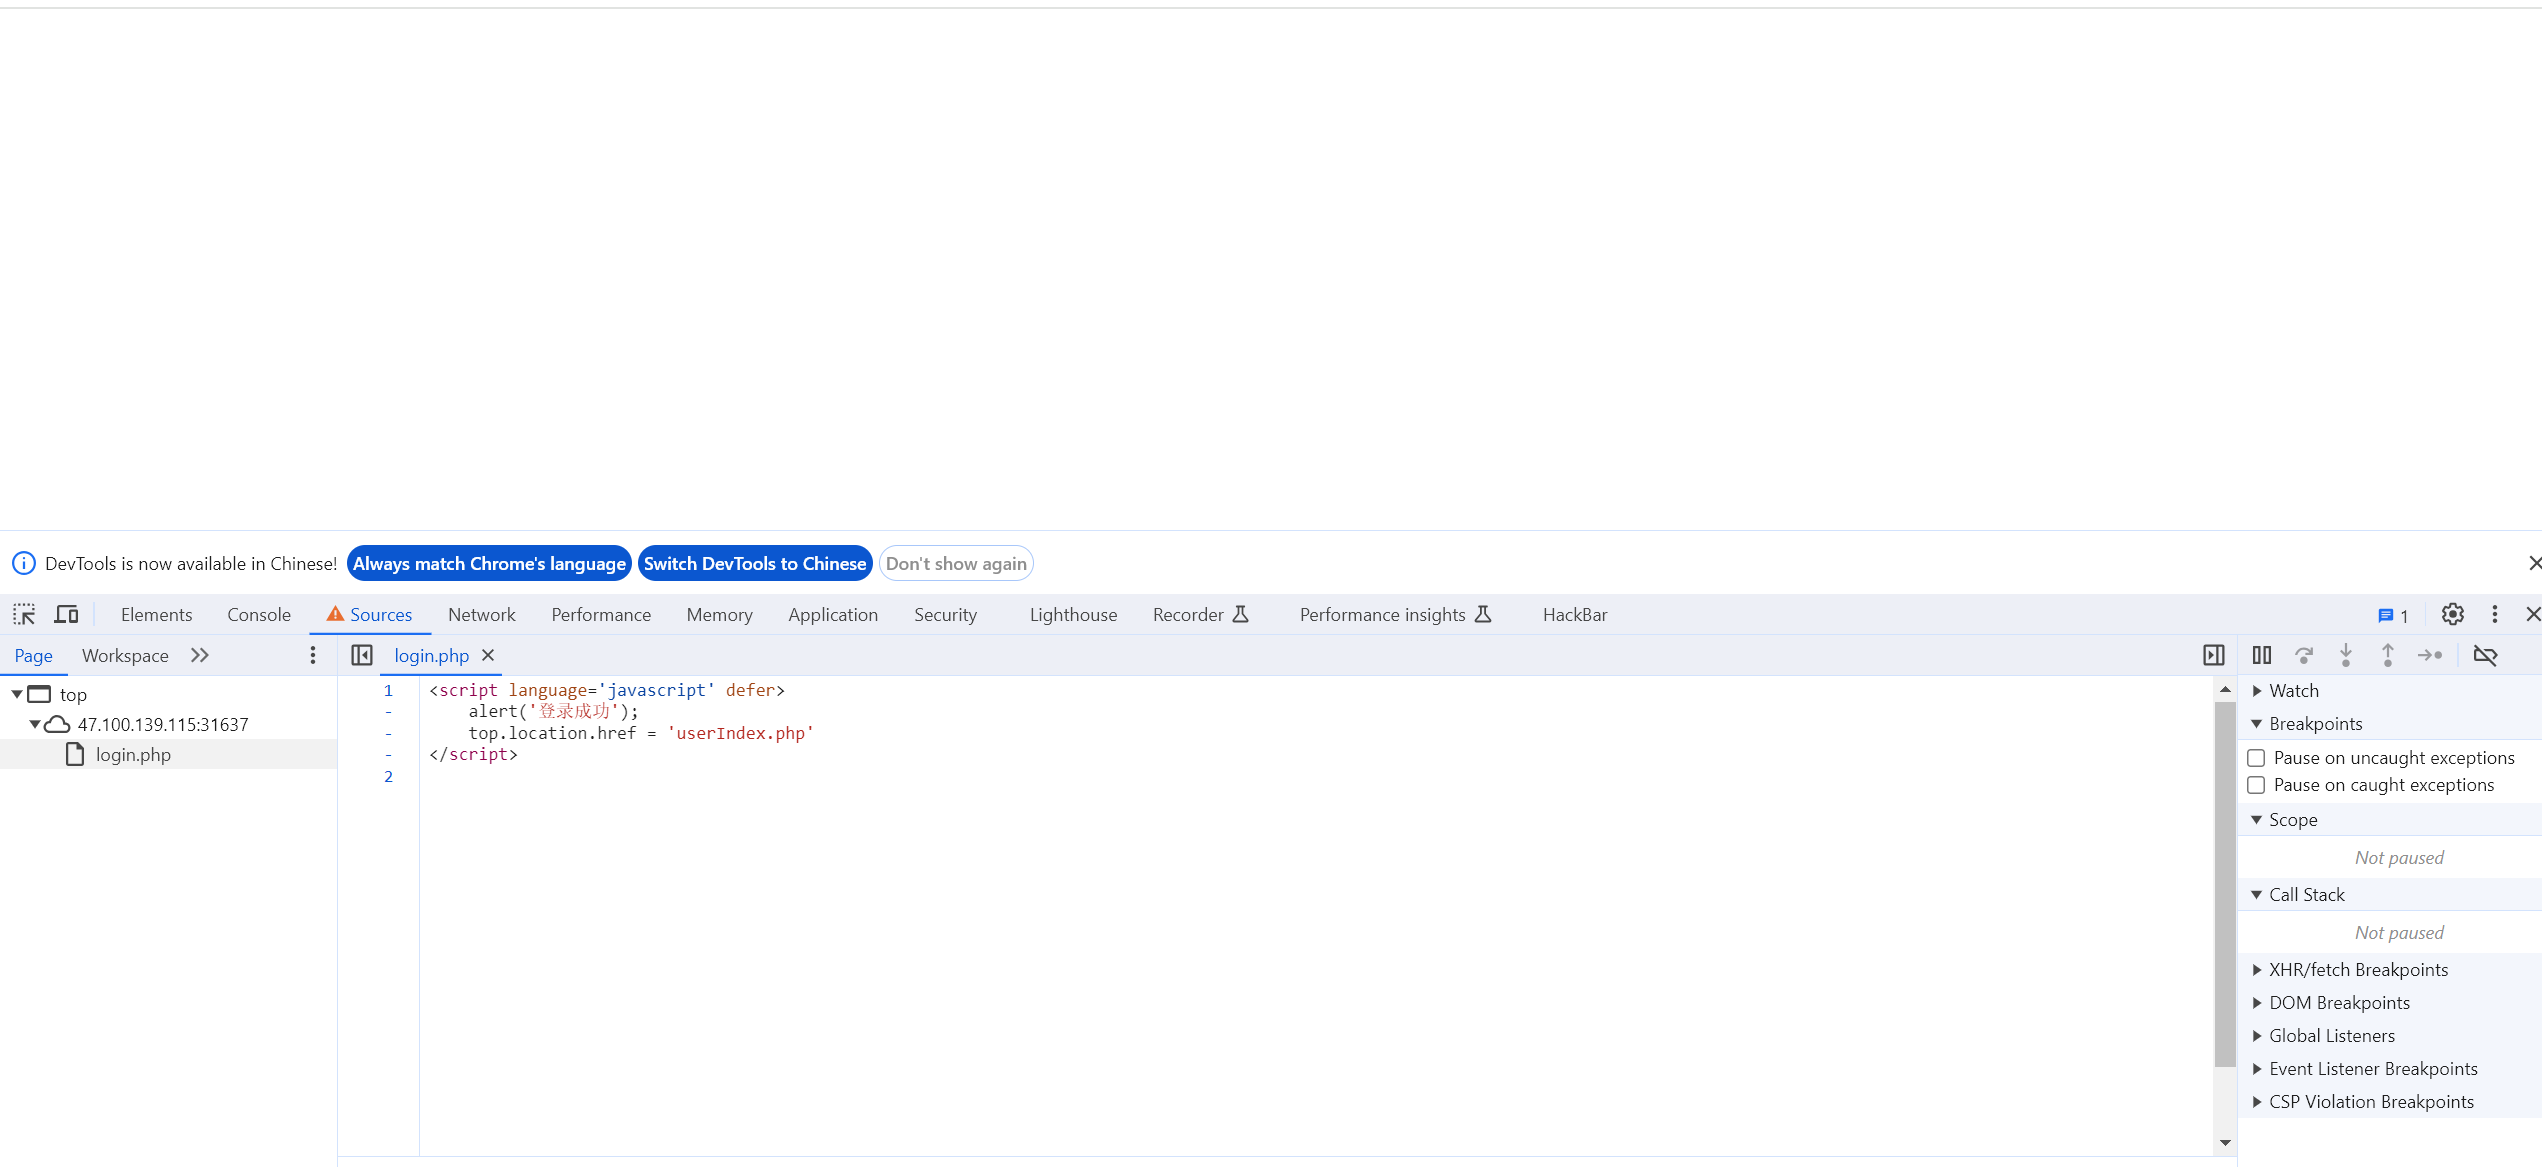Click the 'userIndex.php' string in code

[741, 733]
